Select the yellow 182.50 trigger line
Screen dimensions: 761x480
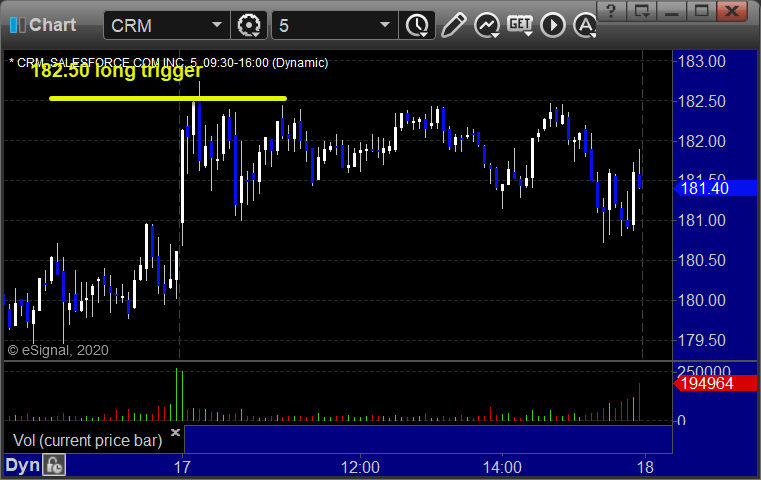(x=168, y=99)
